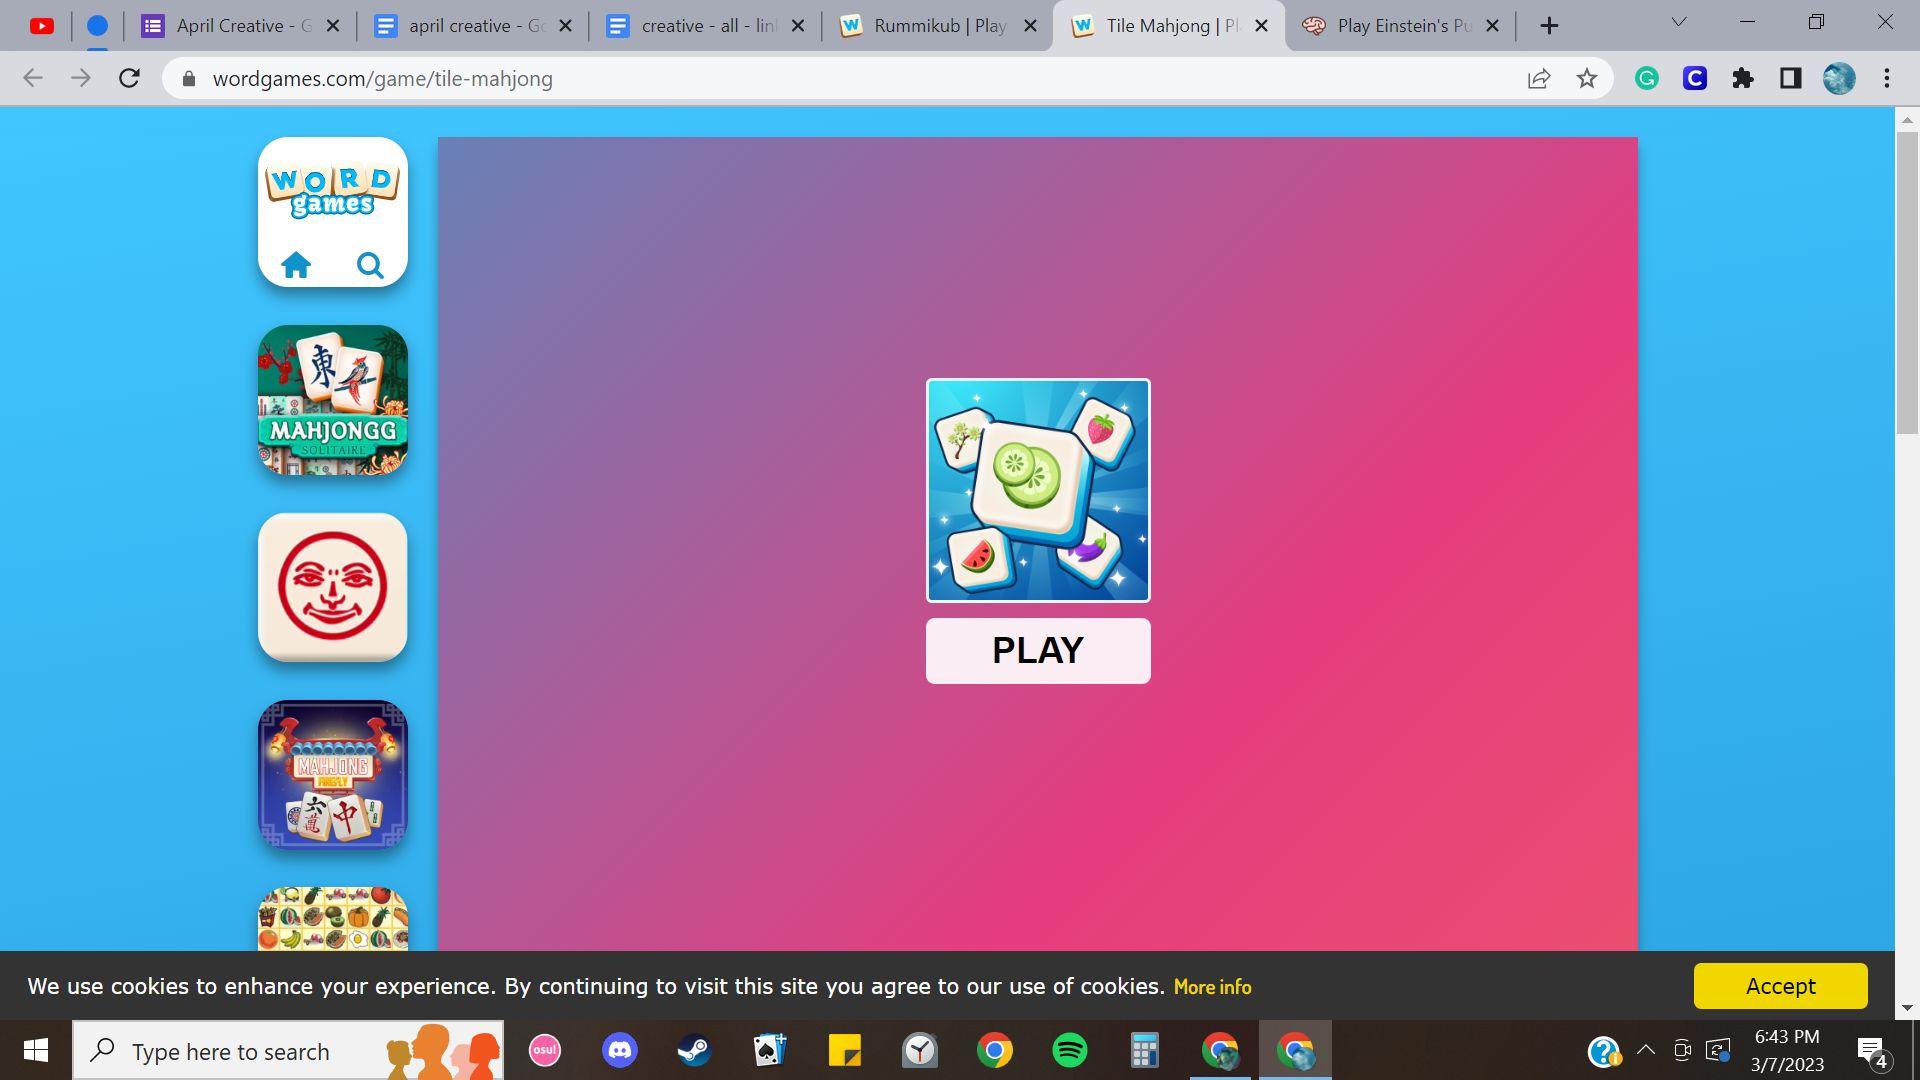Click the share page icon
Screen dimensions: 1920x1080
pyautogui.click(x=1539, y=79)
